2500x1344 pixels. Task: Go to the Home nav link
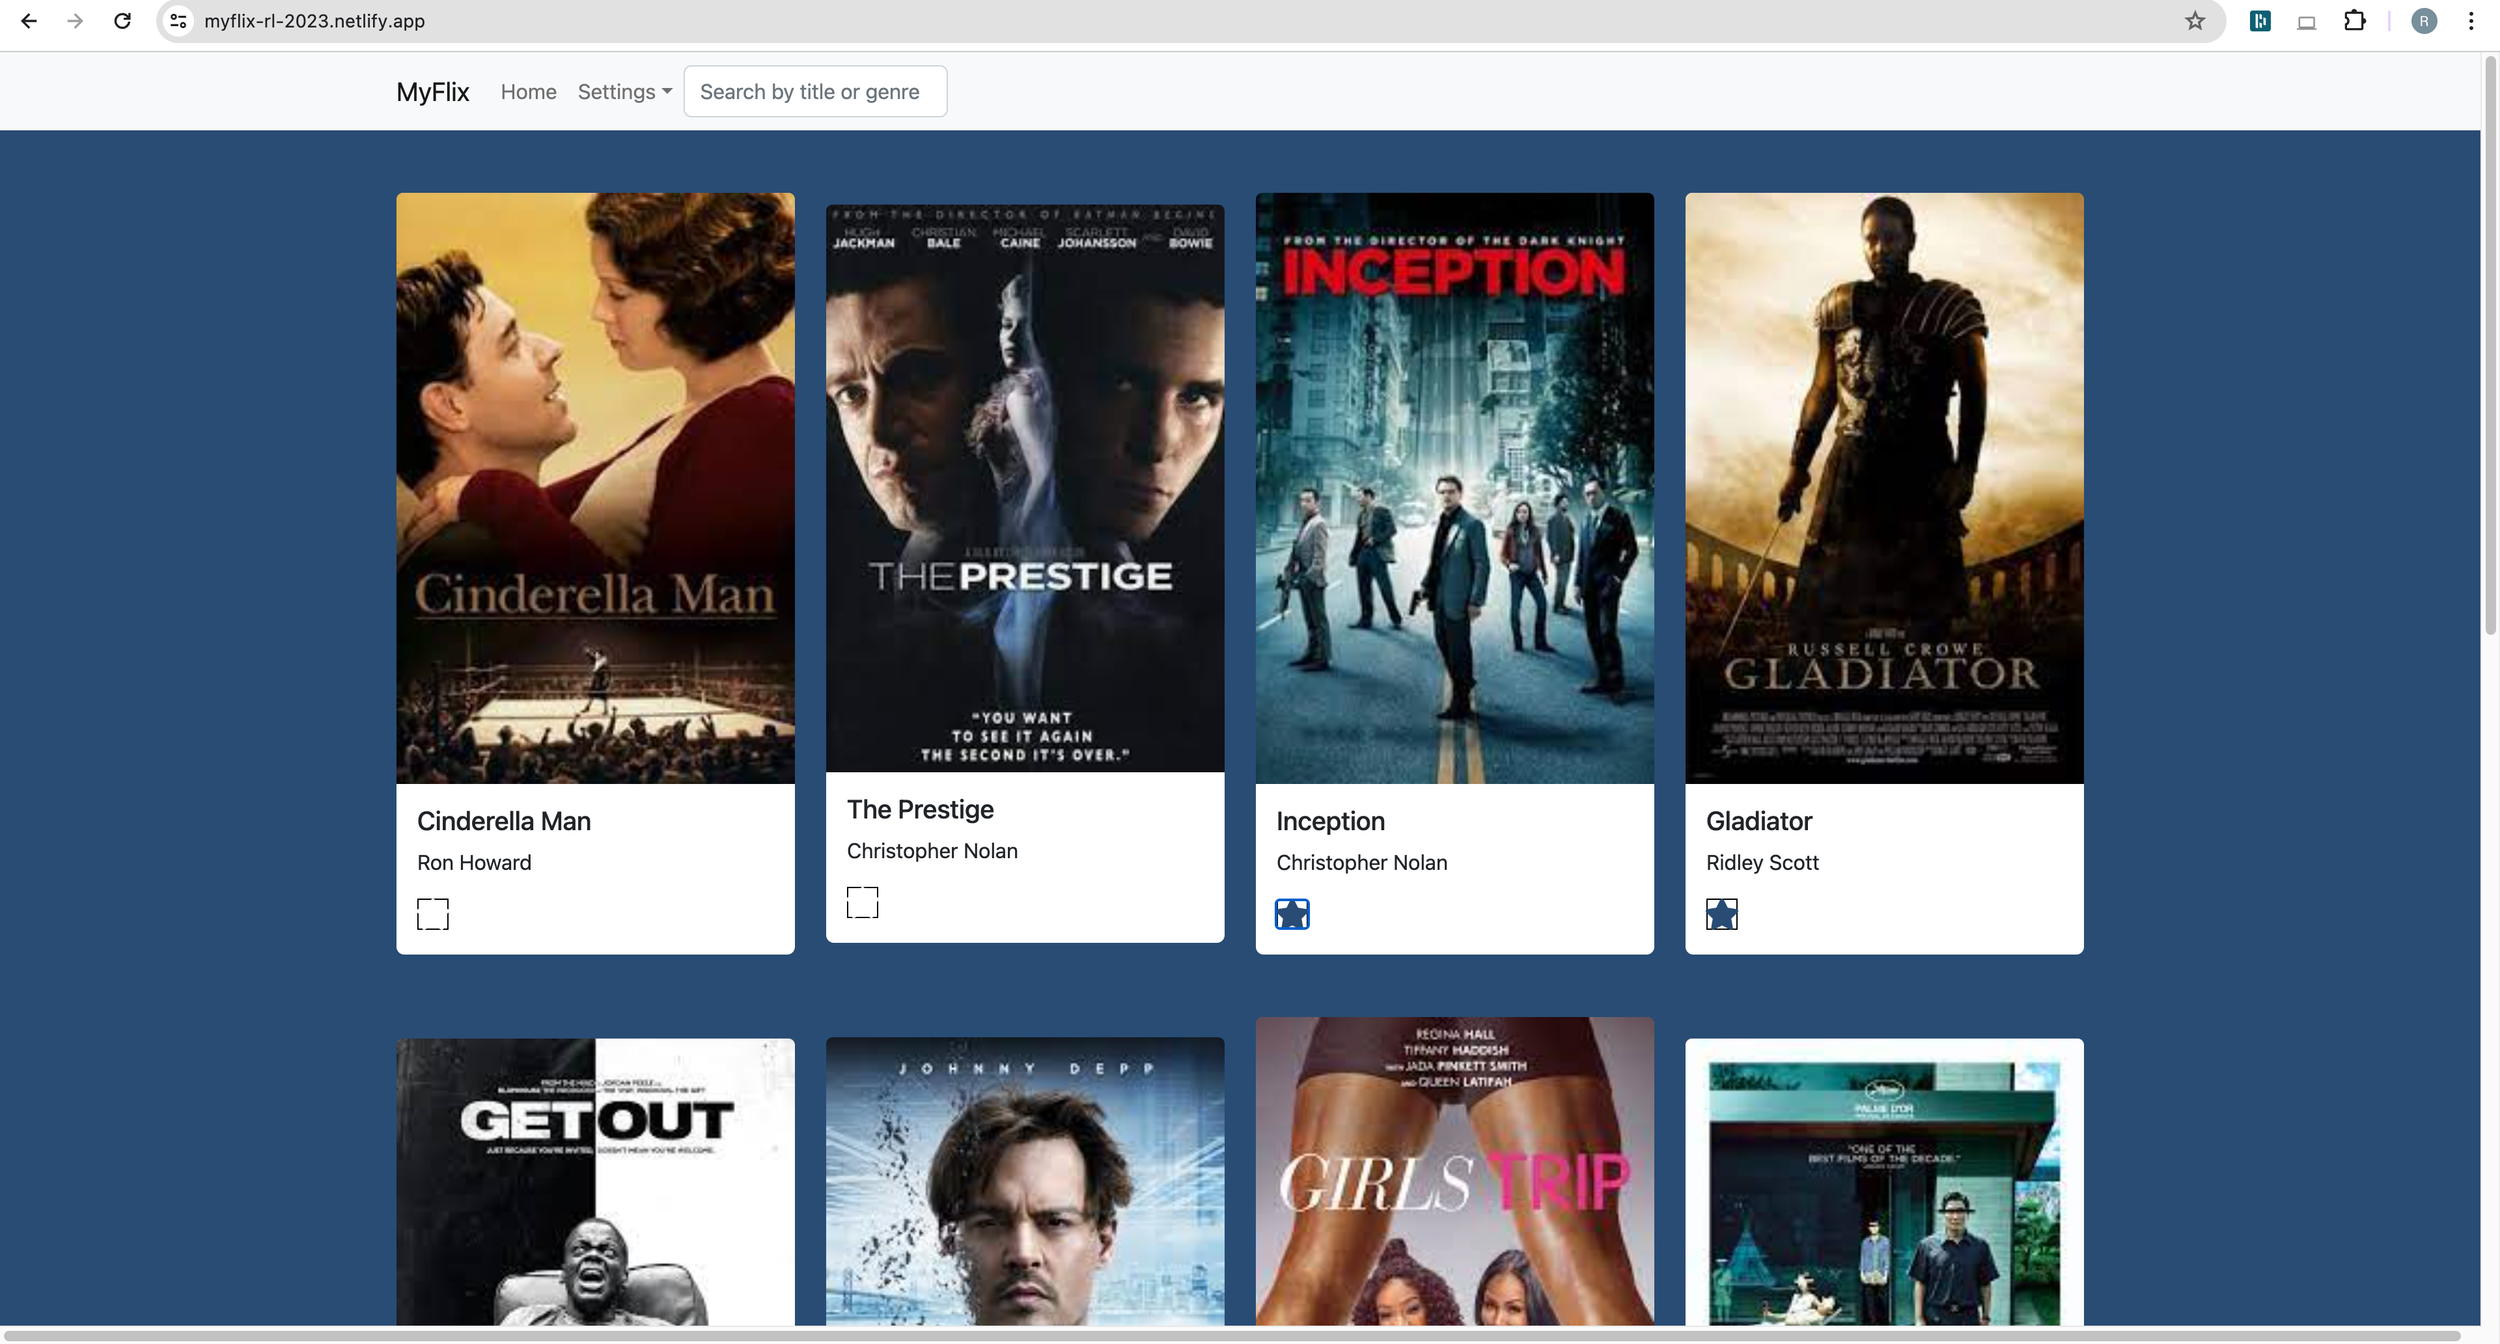(528, 92)
